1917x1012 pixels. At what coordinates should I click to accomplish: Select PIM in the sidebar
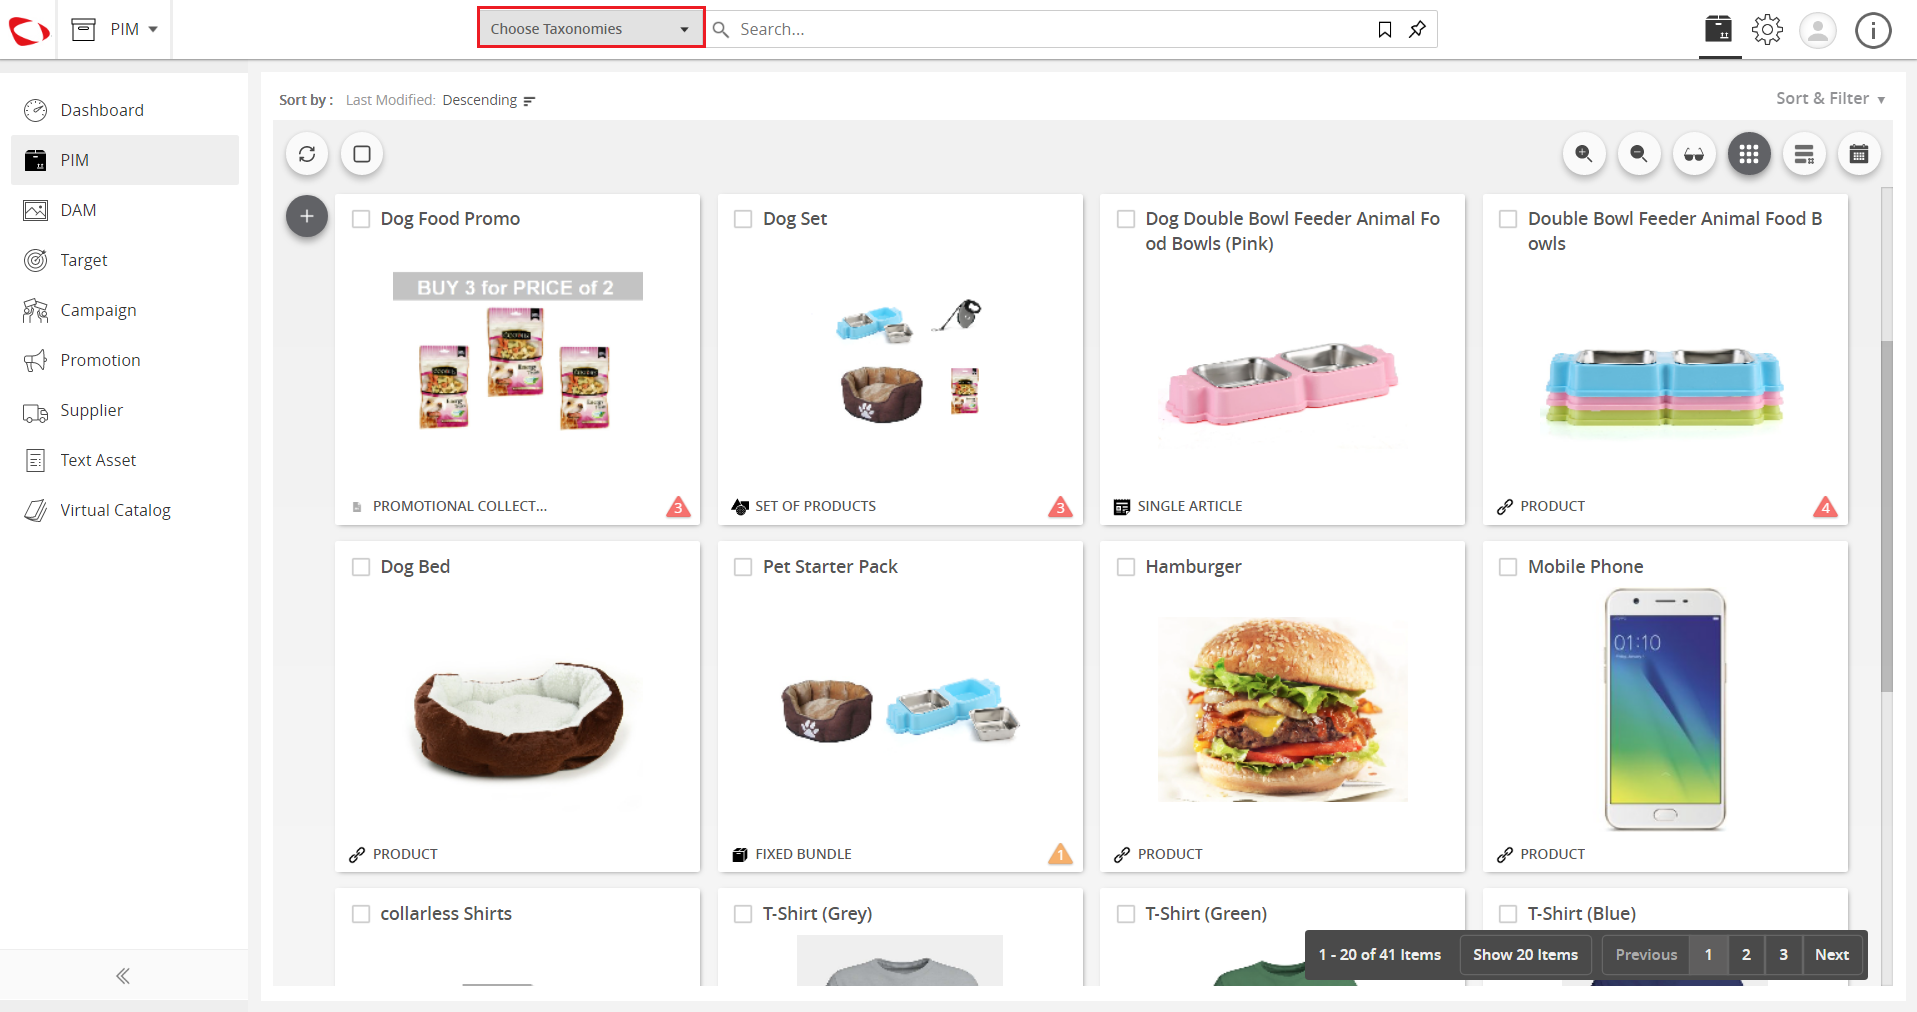point(125,160)
